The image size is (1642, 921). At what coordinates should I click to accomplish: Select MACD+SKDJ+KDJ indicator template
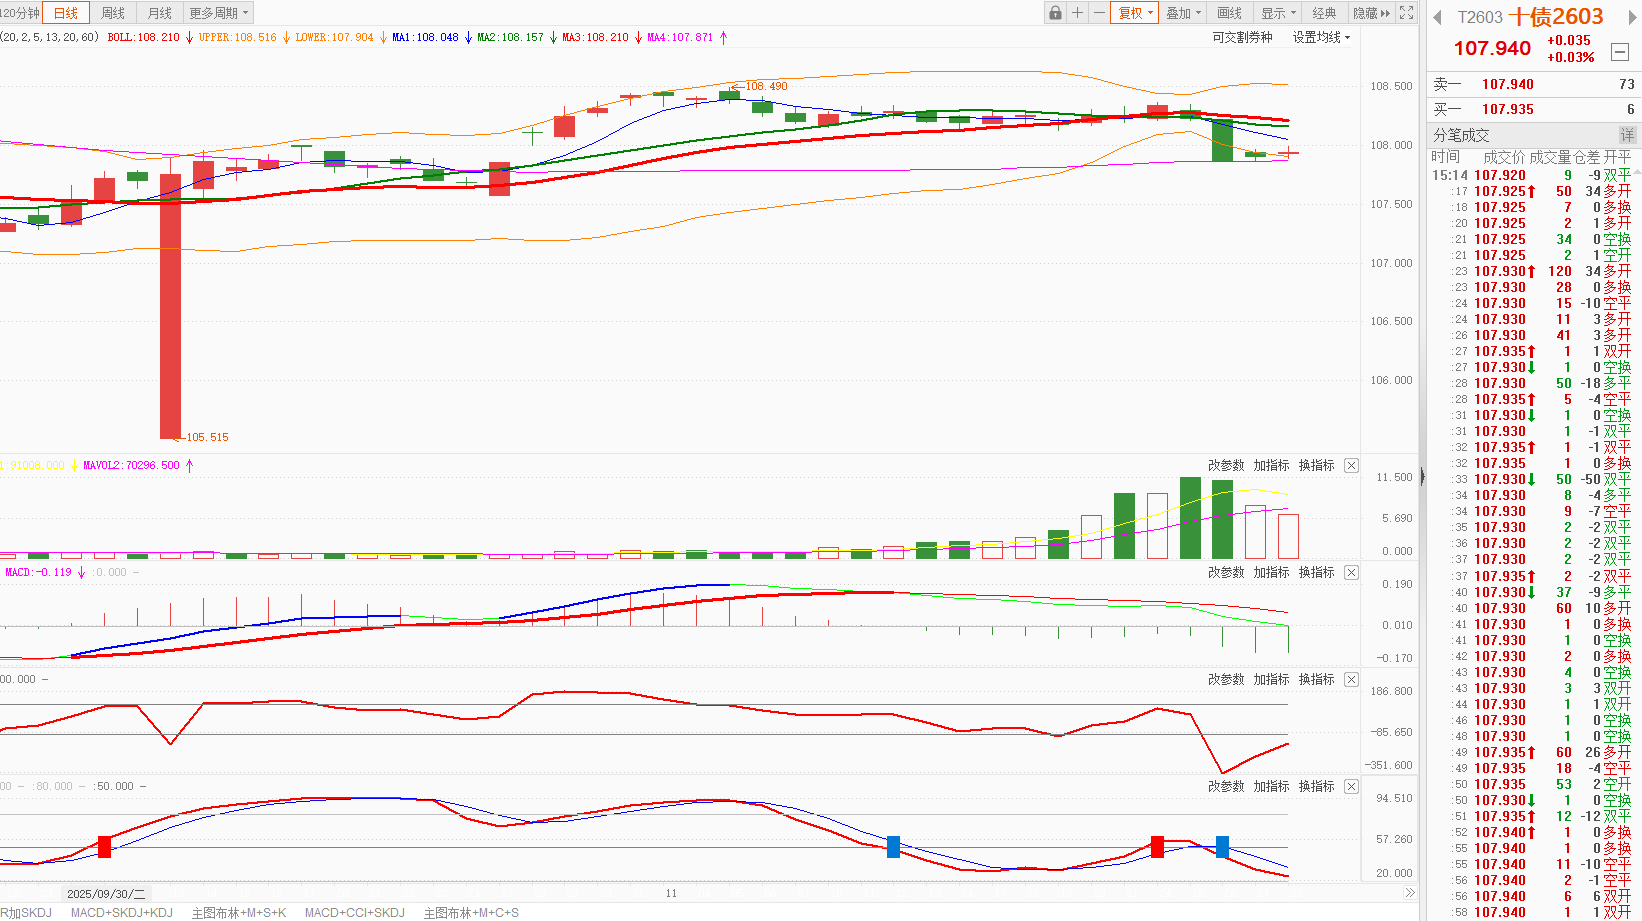[x=121, y=912]
